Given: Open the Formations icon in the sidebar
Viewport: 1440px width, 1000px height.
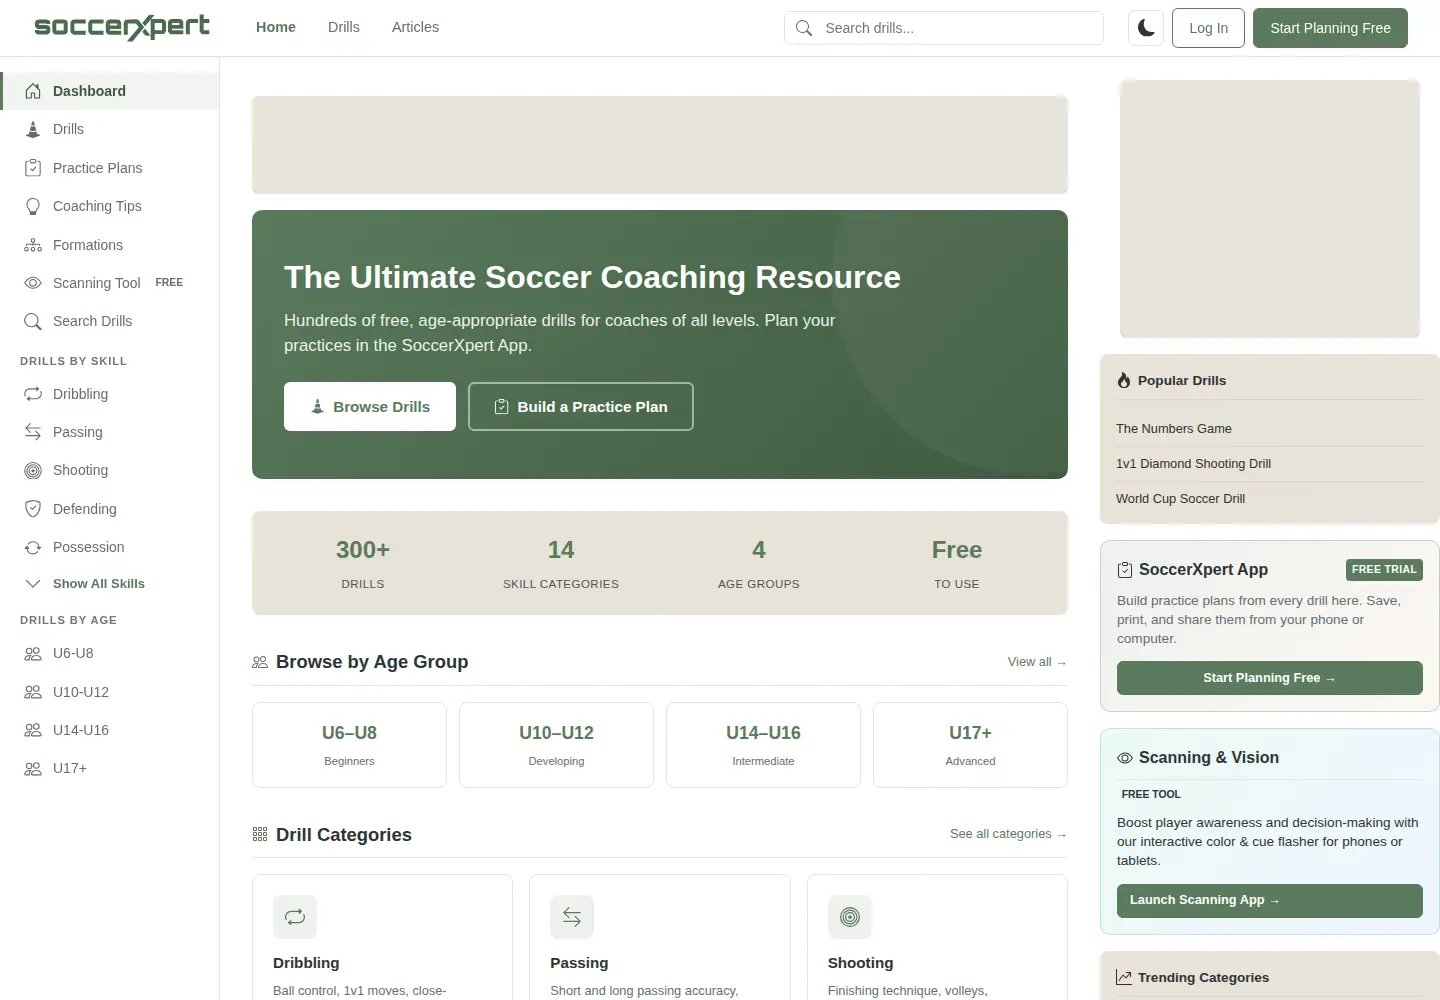Looking at the screenshot, I should [x=33, y=245].
